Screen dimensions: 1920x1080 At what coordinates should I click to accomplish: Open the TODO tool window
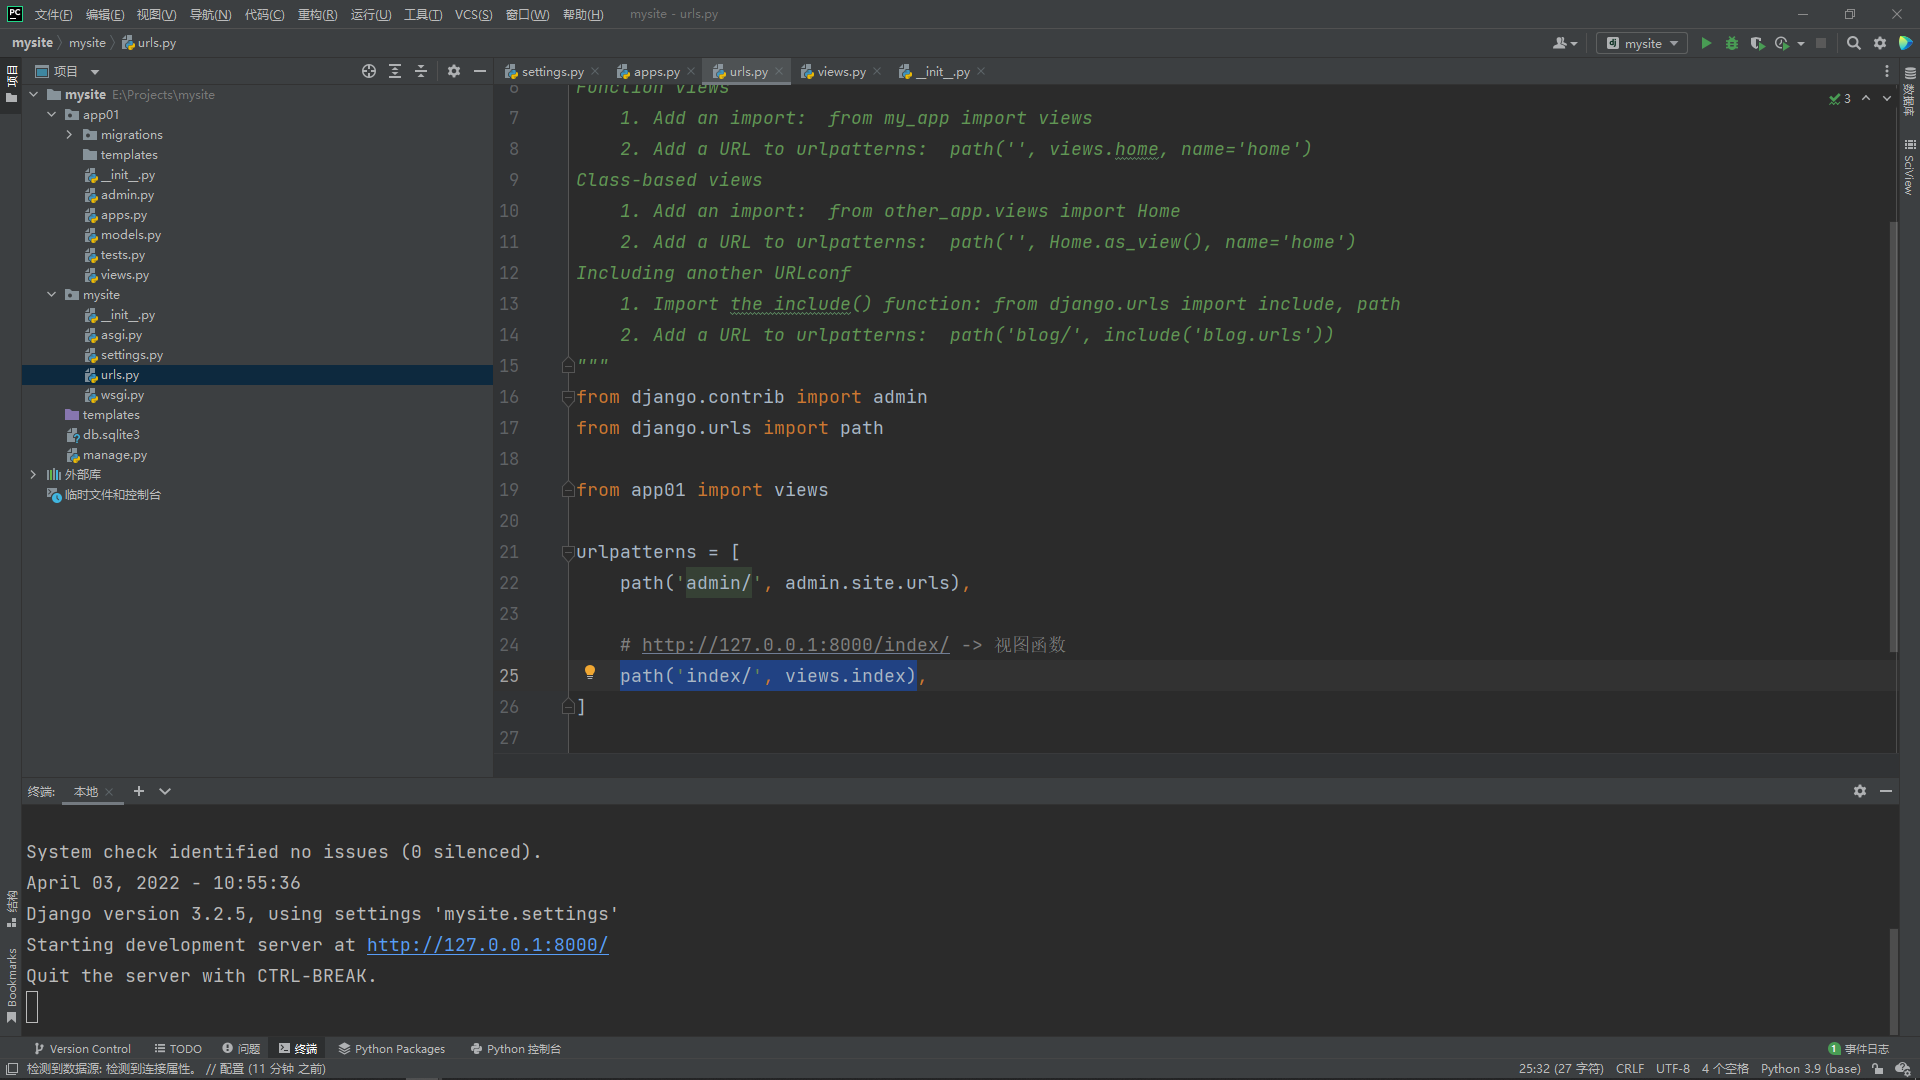(178, 1049)
